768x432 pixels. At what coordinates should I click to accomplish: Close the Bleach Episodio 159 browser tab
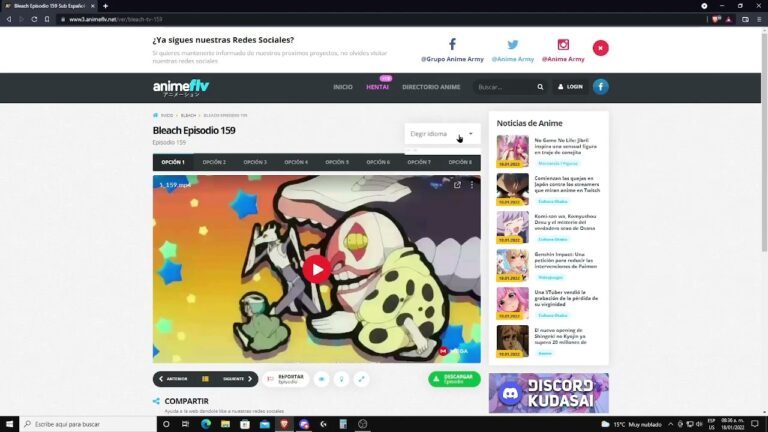pyautogui.click(x=93, y=6)
